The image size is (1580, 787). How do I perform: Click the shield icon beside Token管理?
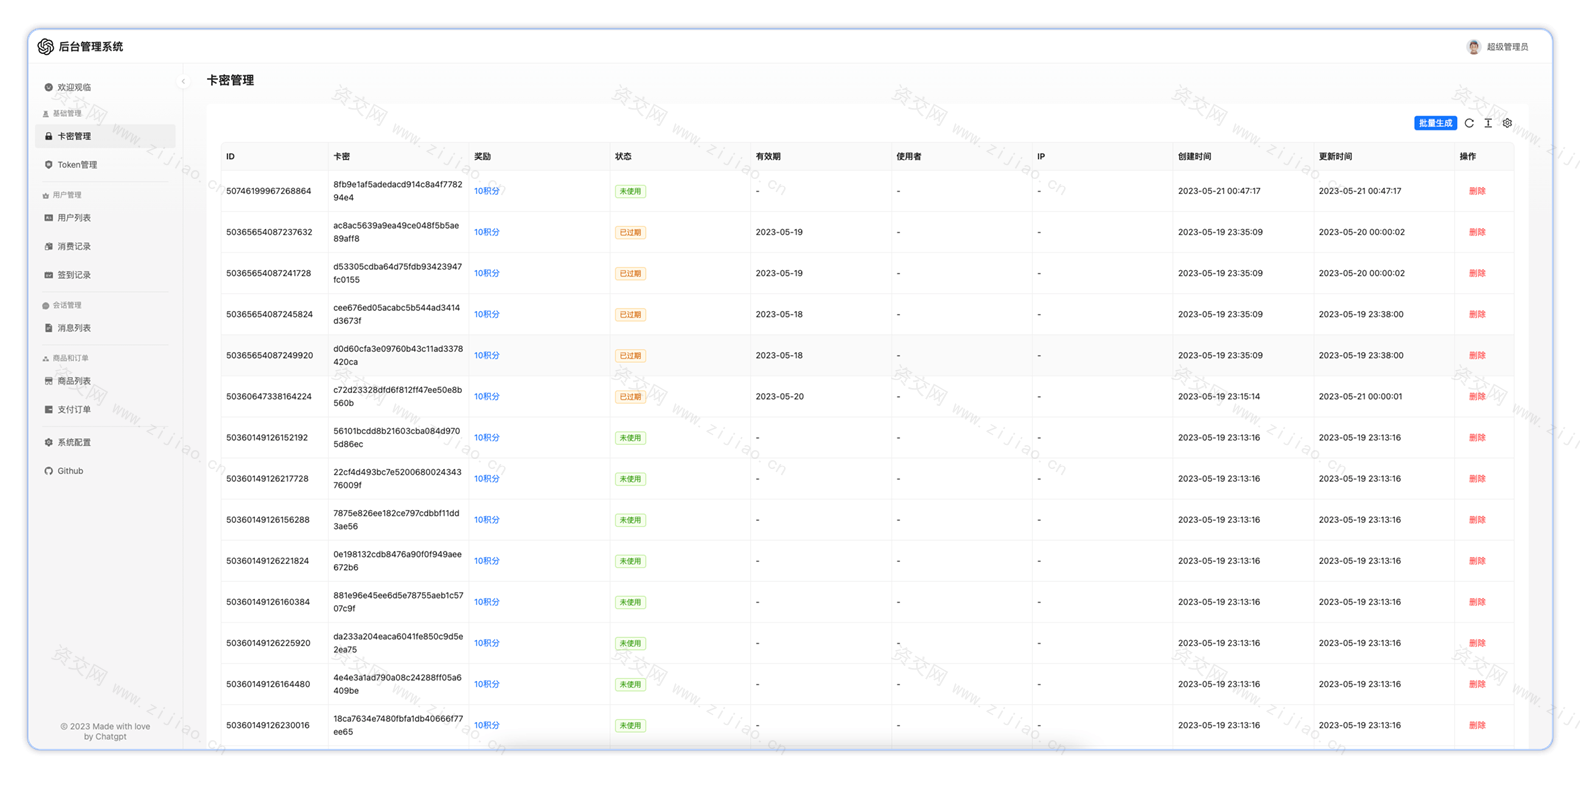(48, 165)
